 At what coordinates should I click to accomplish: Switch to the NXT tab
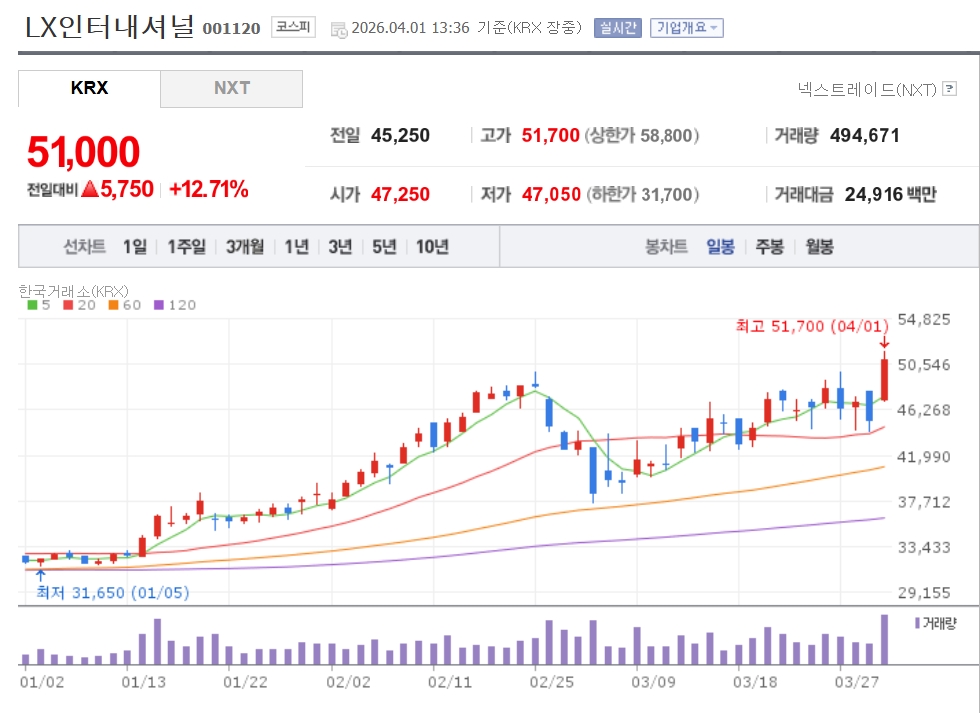click(231, 88)
